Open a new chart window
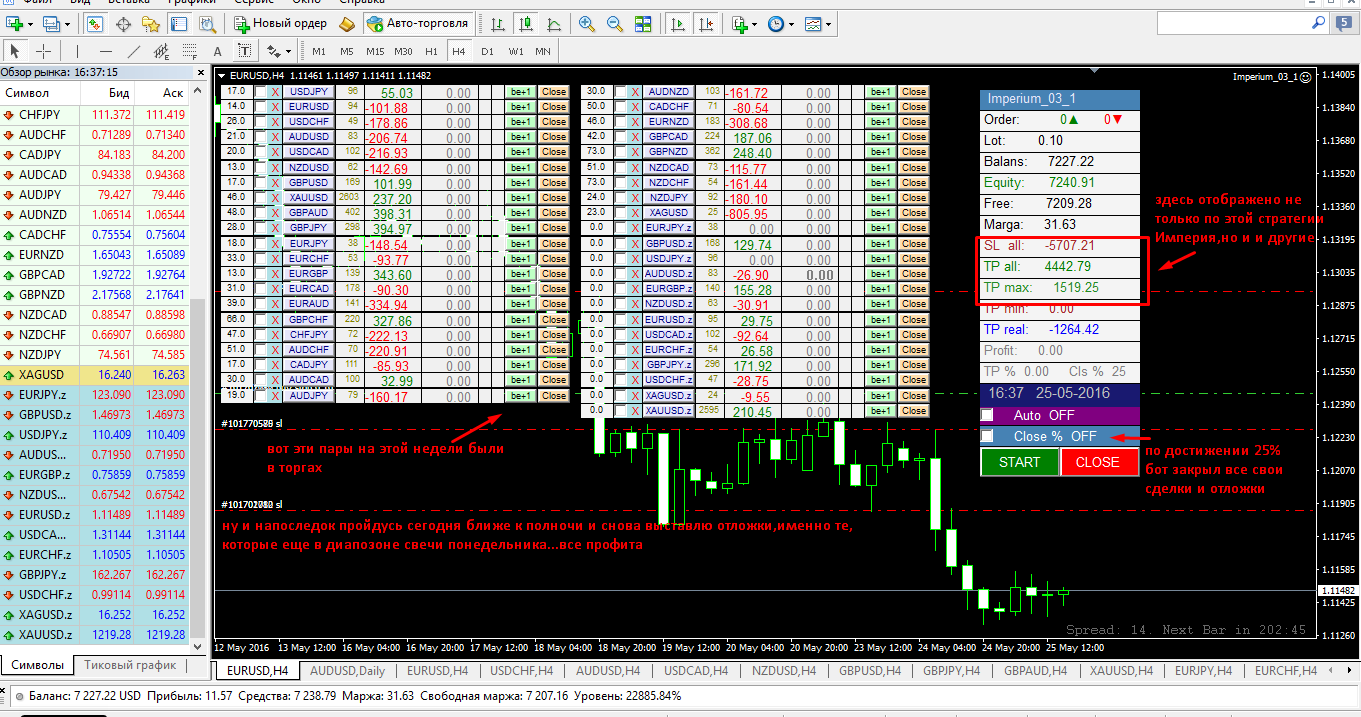 pyautogui.click(x=14, y=22)
